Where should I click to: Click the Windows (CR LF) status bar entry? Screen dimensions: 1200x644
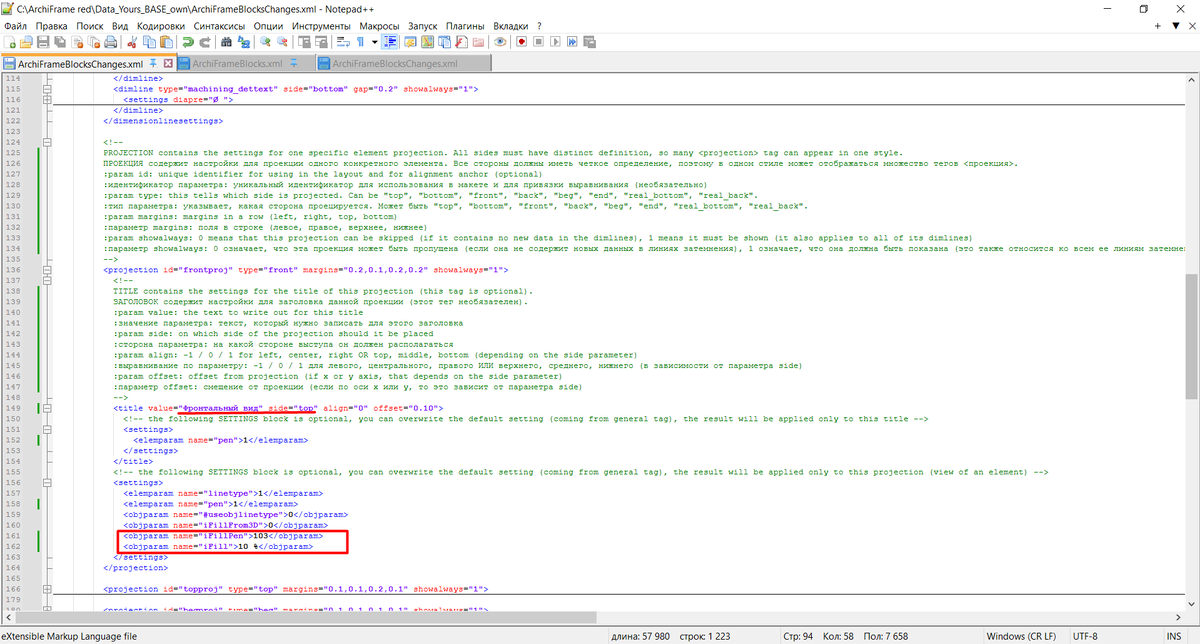point(1020,636)
